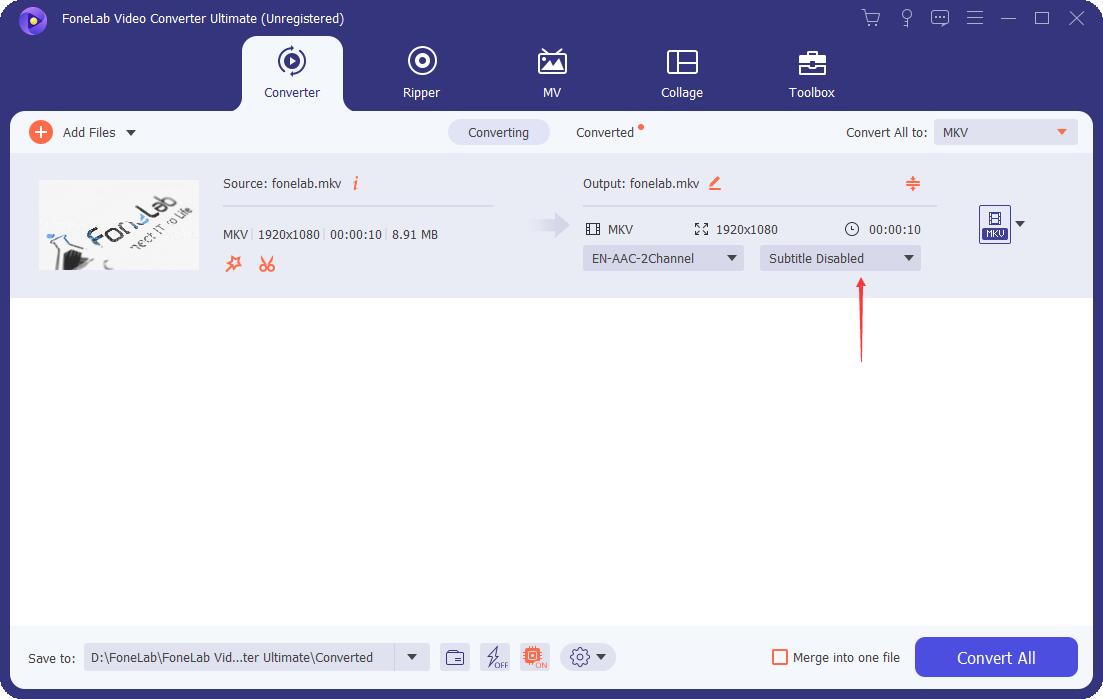Open the MV tab
Screen dimensions: 1103x699
[552, 73]
